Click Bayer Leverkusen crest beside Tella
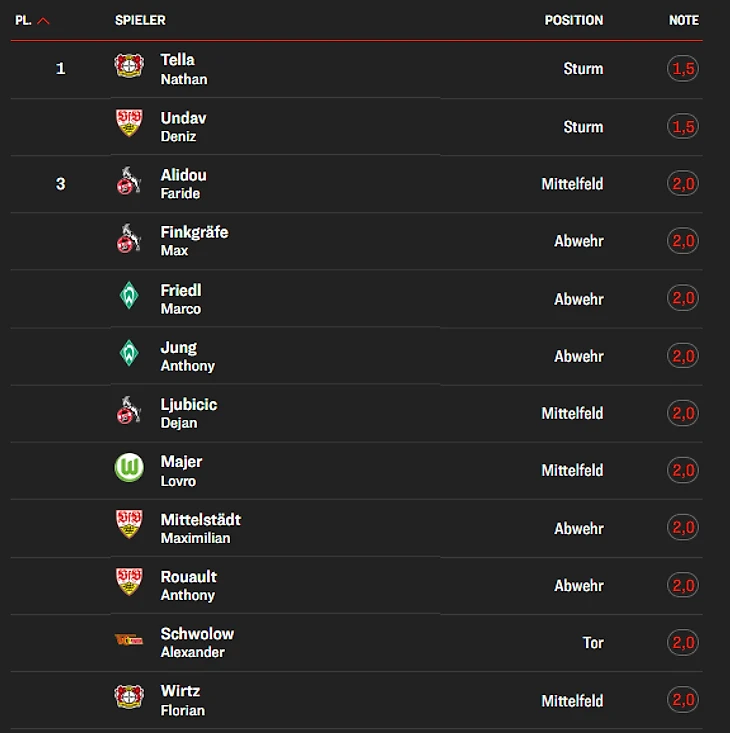The height and width of the screenshot is (733, 730). click(129, 68)
